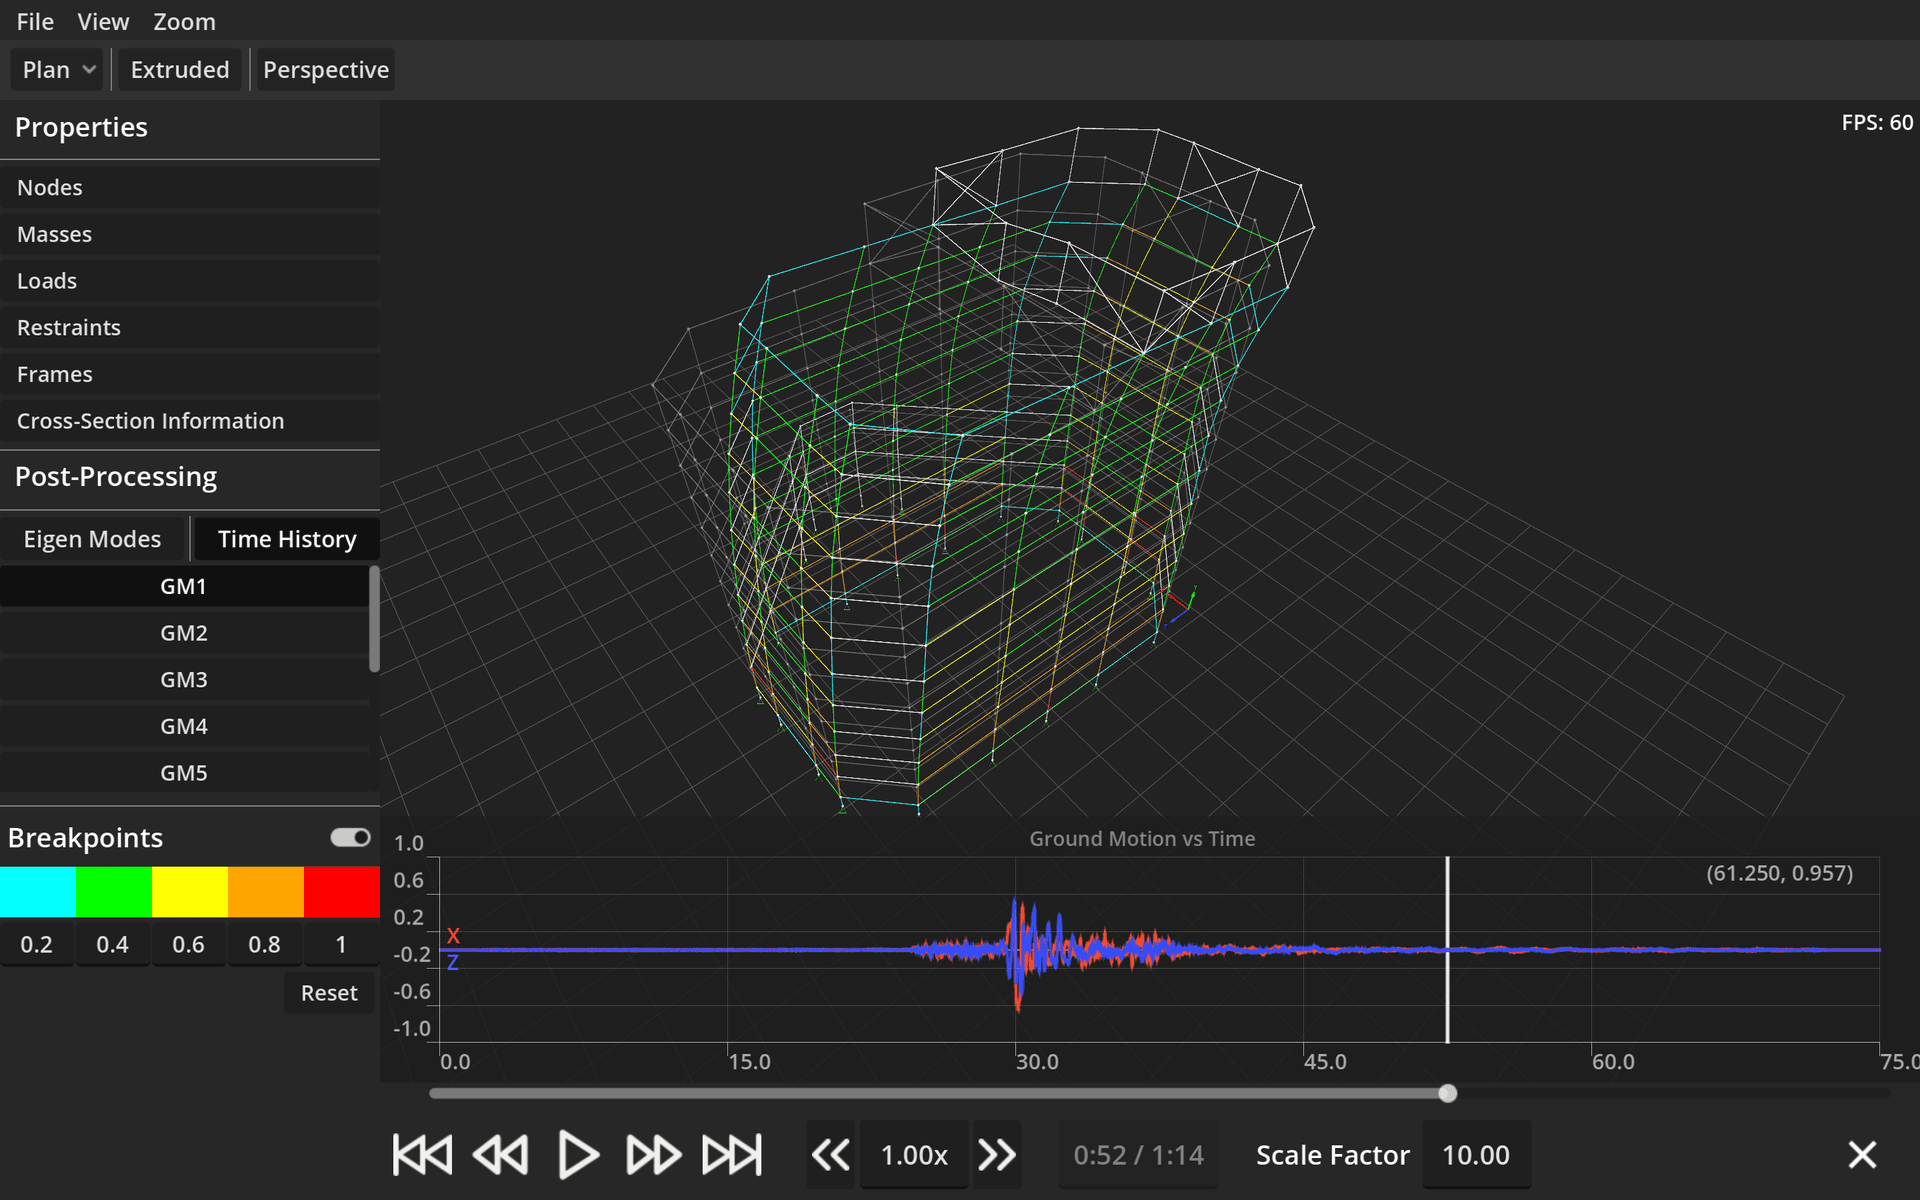Close the time history playback bar
The image size is (1920, 1200).
coord(1862,1154)
